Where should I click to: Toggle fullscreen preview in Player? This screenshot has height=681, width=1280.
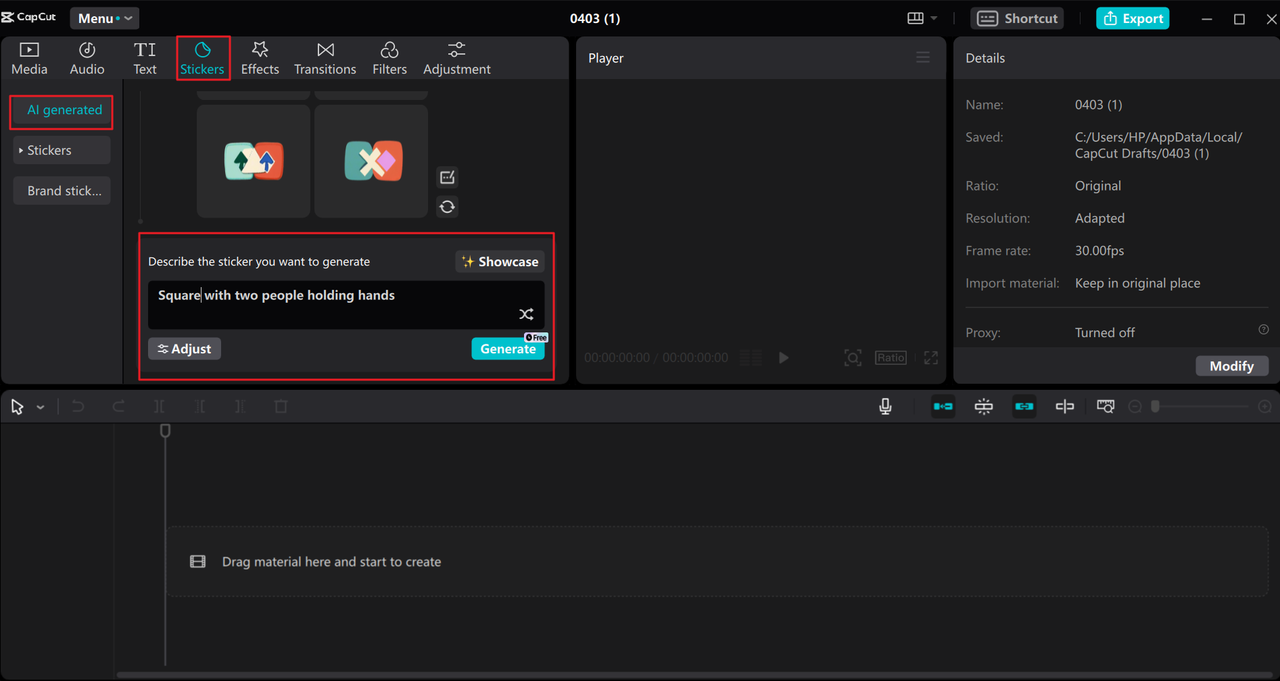(931, 357)
